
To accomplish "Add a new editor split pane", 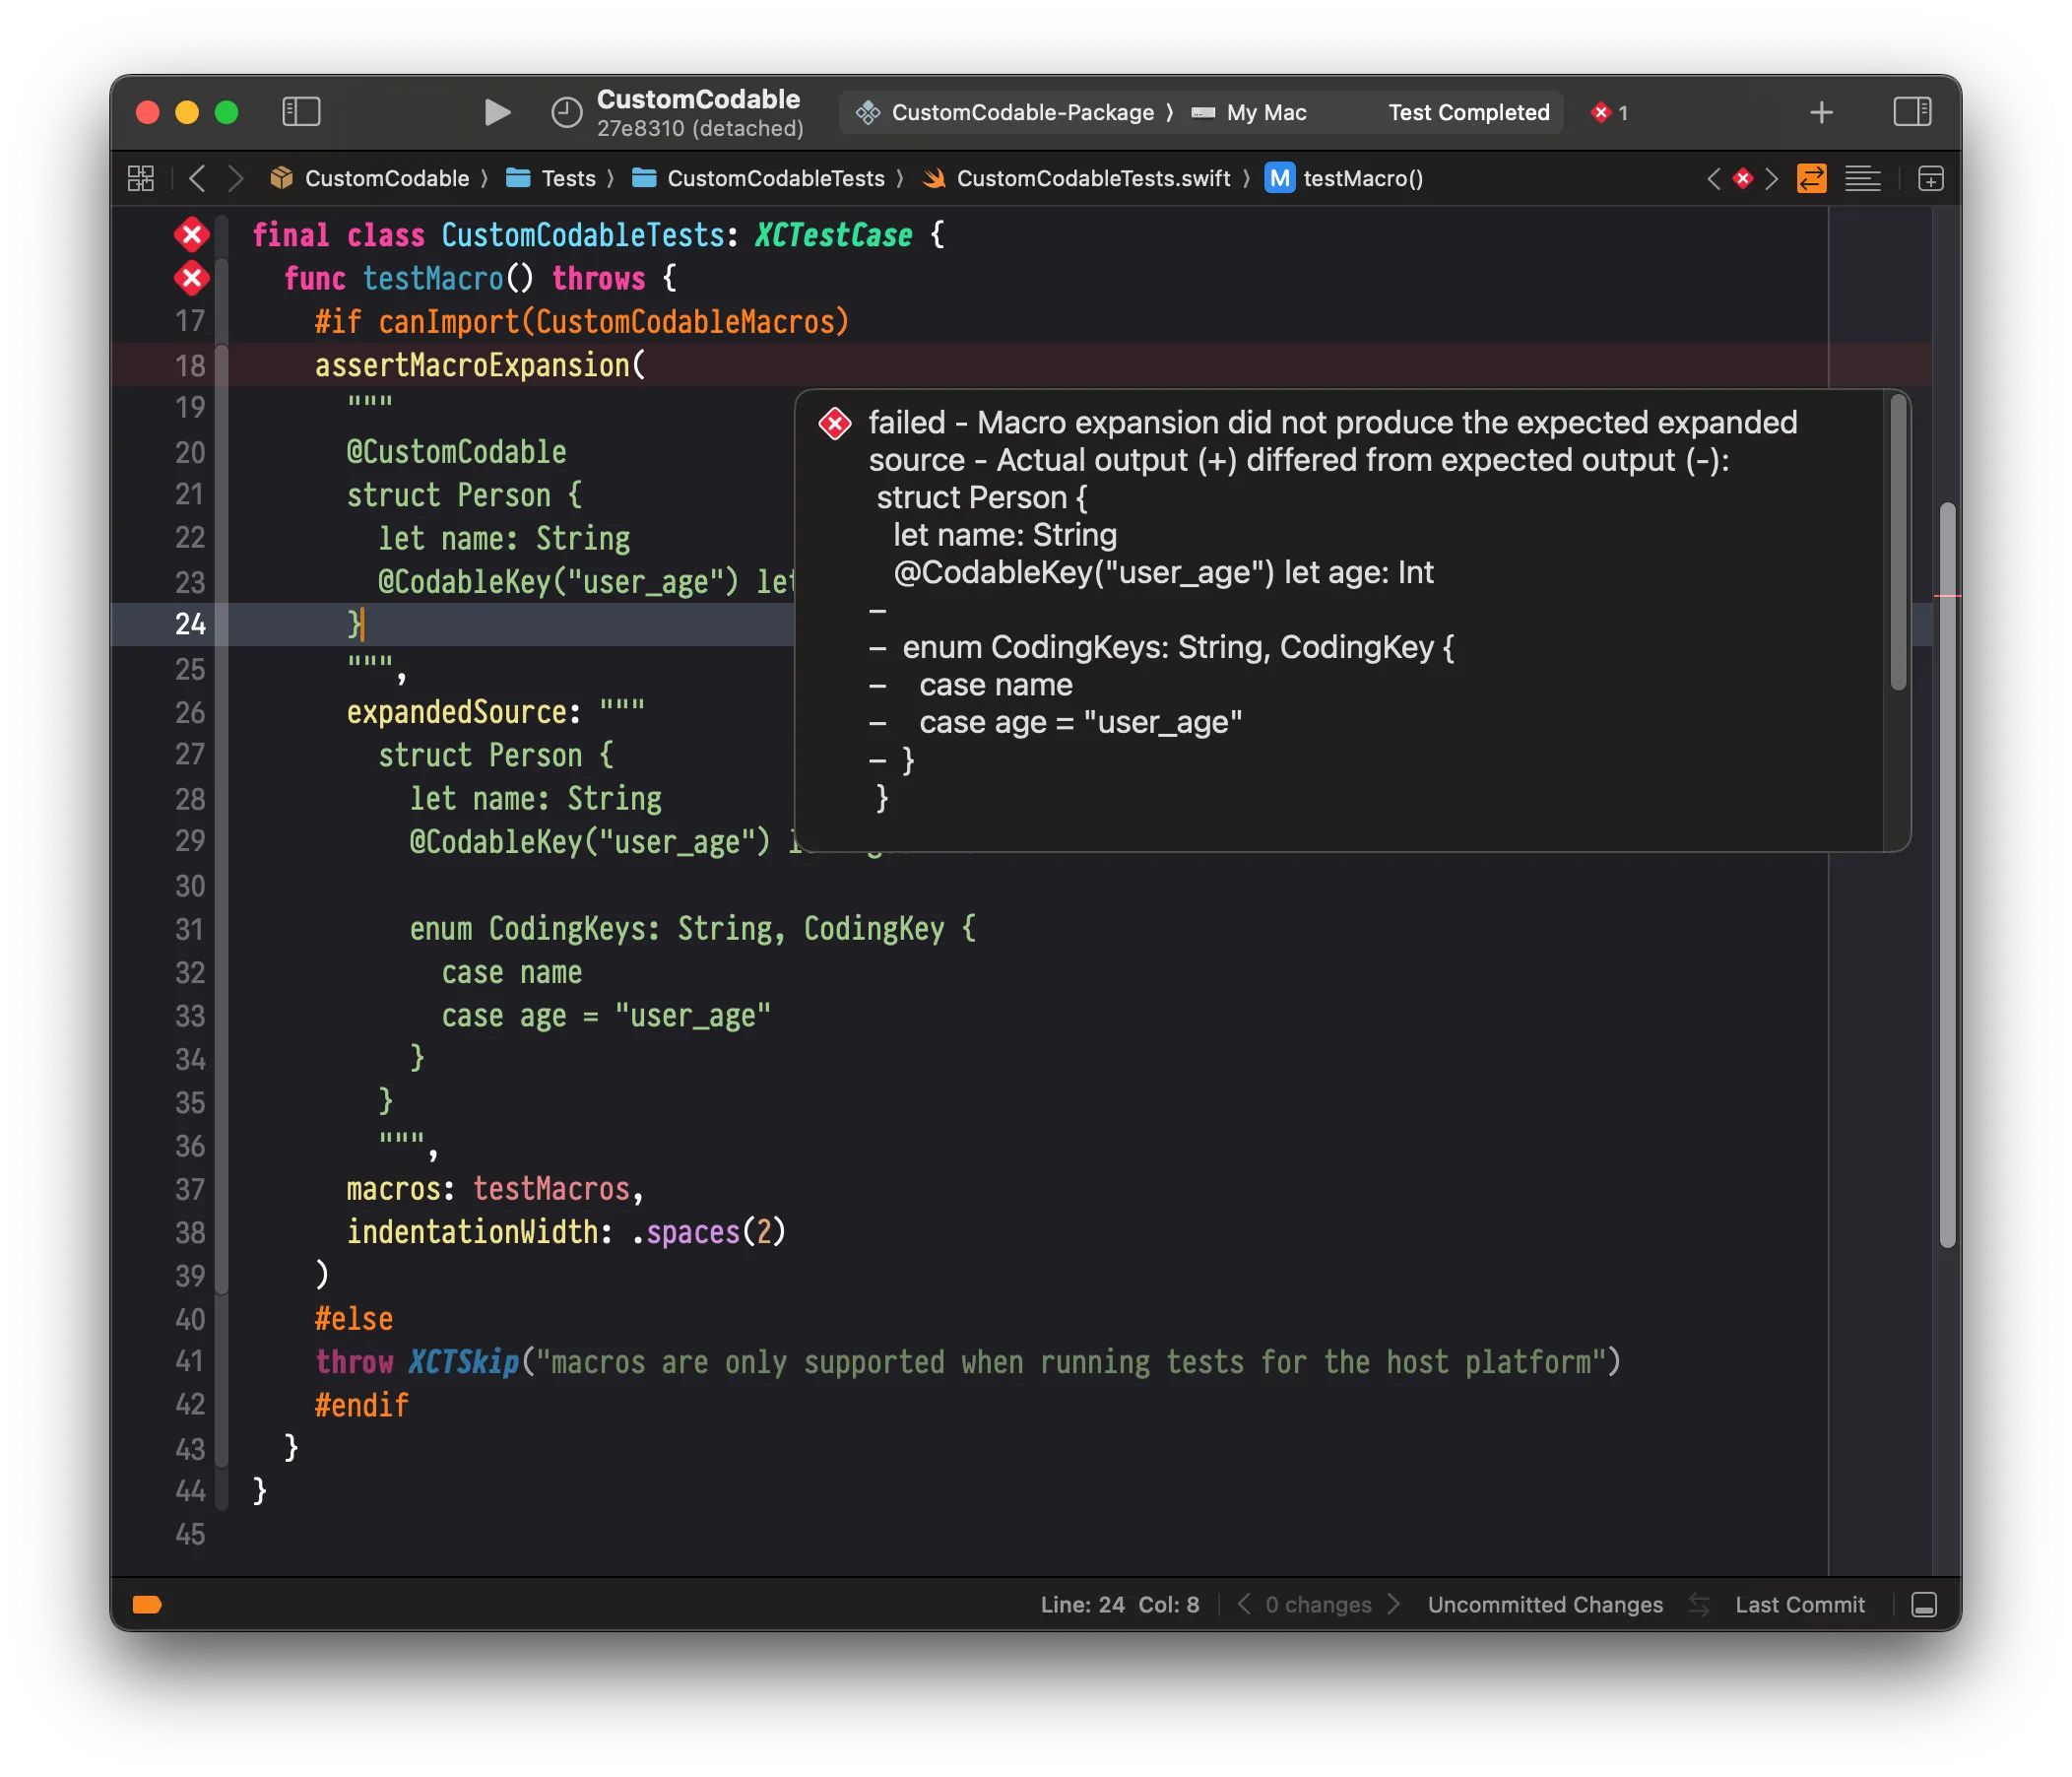I will [x=1929, y=178].
